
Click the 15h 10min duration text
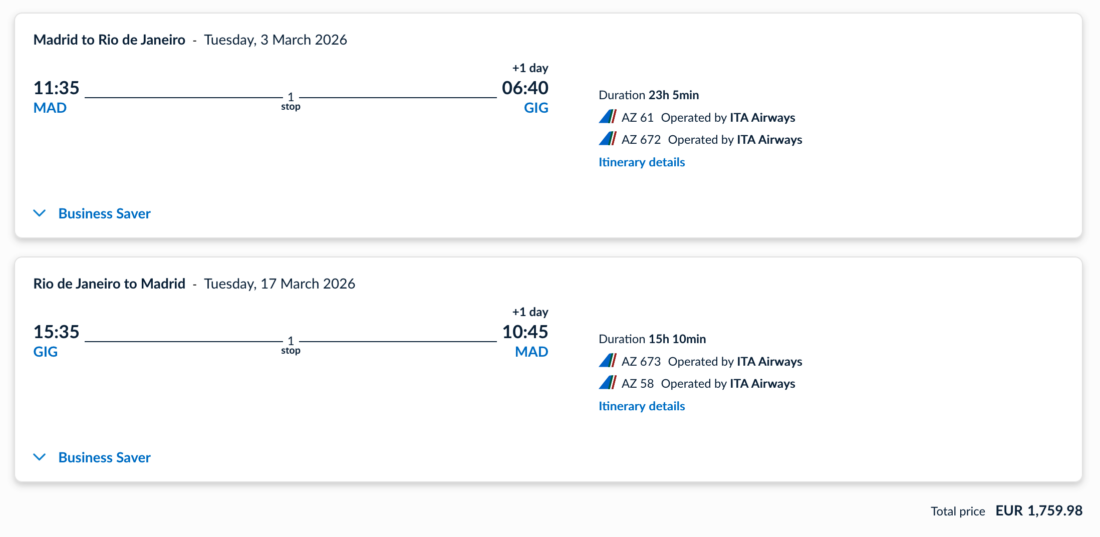tap(677, 339)
